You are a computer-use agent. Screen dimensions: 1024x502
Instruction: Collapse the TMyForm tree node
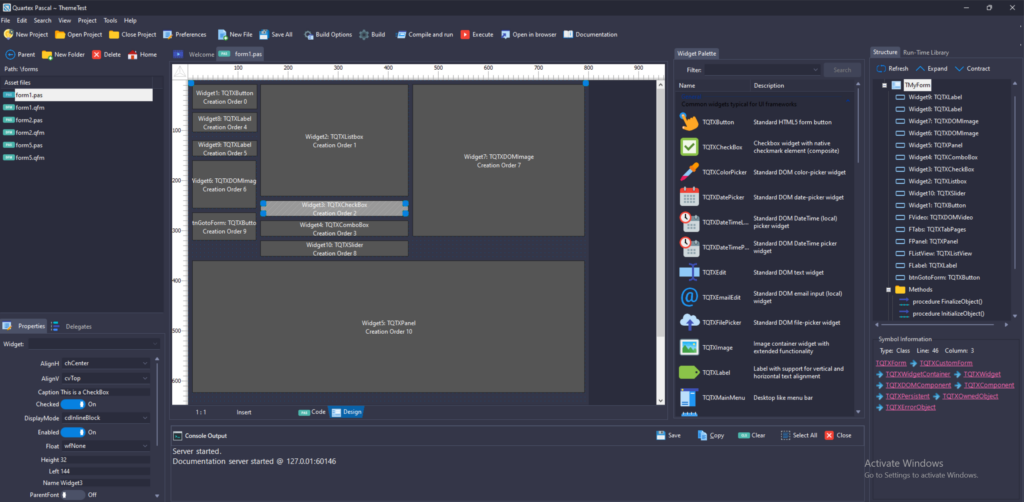(x=884, y=85)
